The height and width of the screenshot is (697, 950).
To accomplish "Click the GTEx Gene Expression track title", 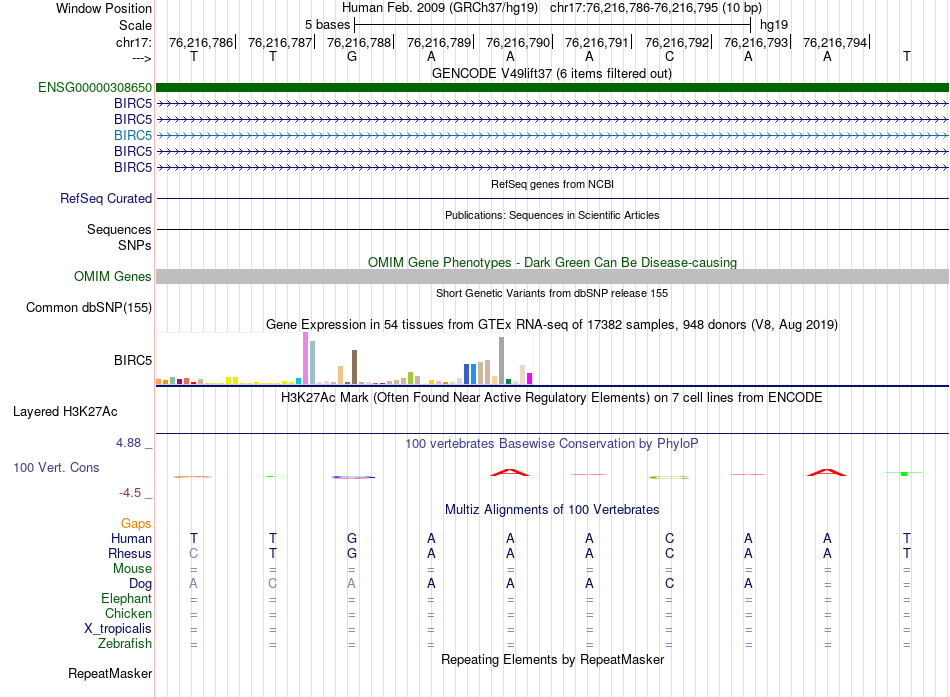I will [552, 324].
